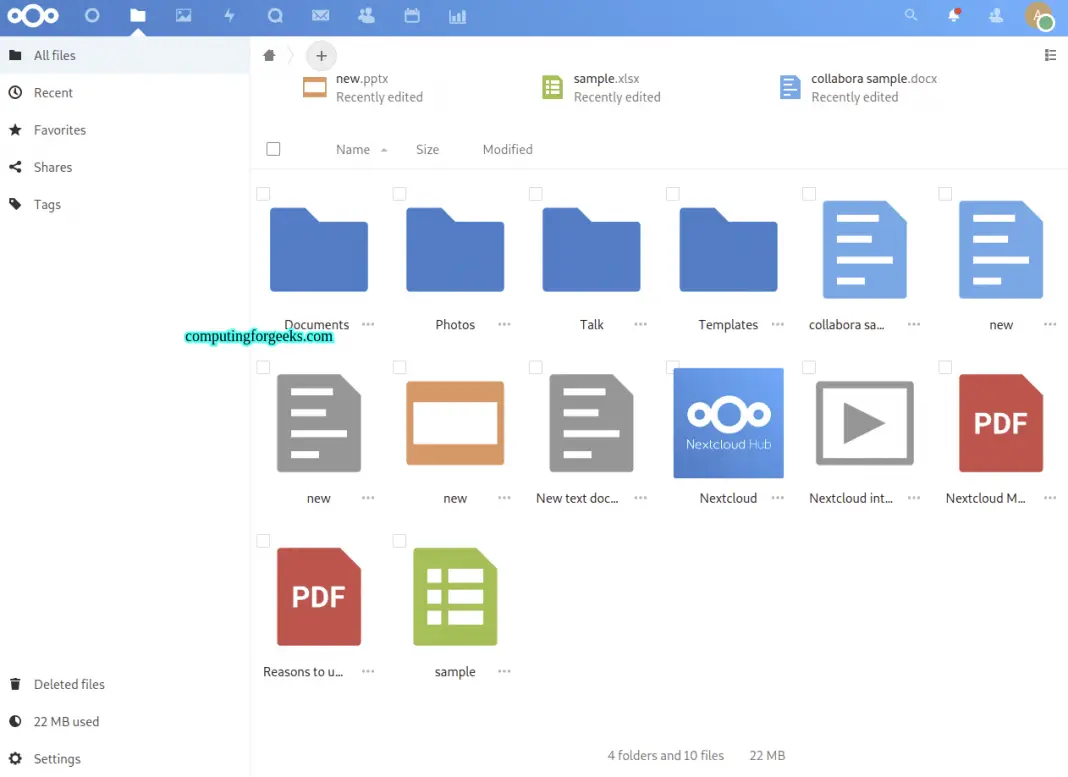Screen dimensions: 1068x777
Task: Switch the file area to list view
Action: click(1050, 55)
